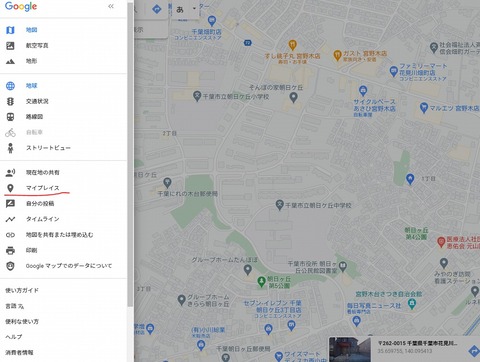Click the link icon for 地図を共有または埋め込む

10,235
